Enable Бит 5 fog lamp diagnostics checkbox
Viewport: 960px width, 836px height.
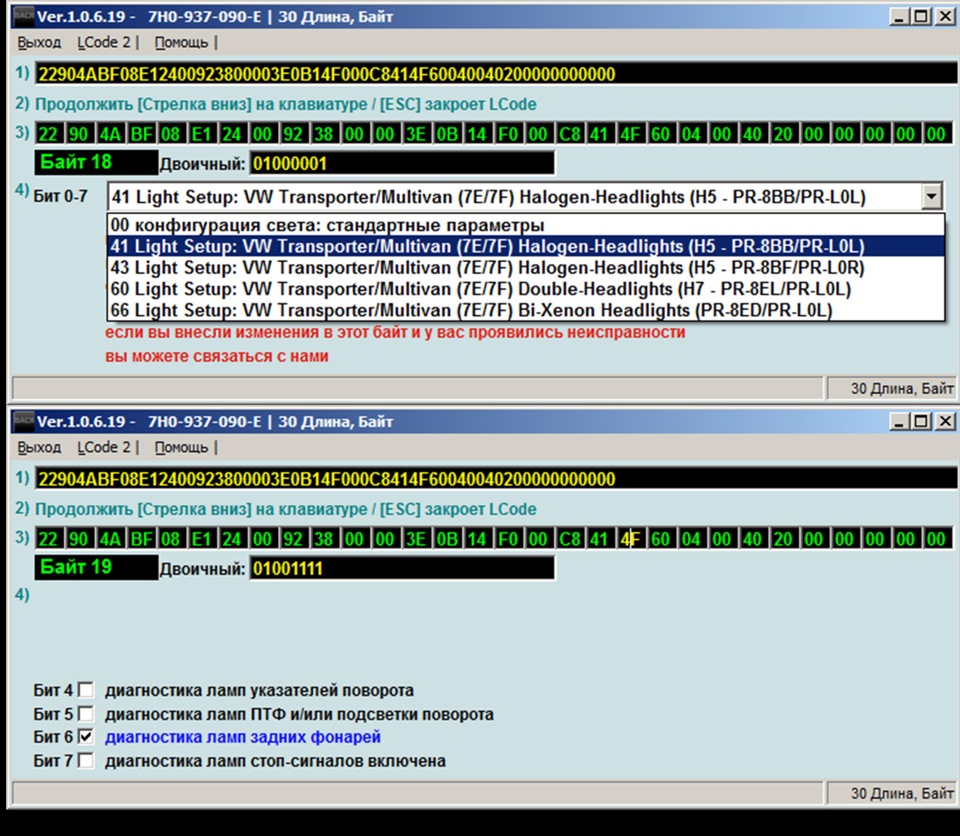pyautogui.click(x=86, y=714)
